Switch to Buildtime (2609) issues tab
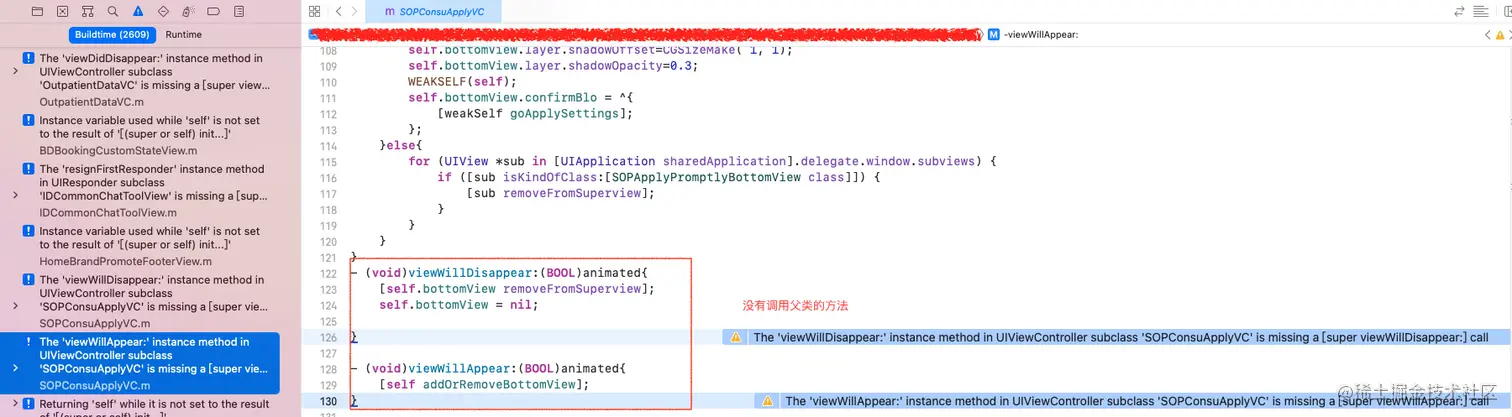 pos(110,35)
